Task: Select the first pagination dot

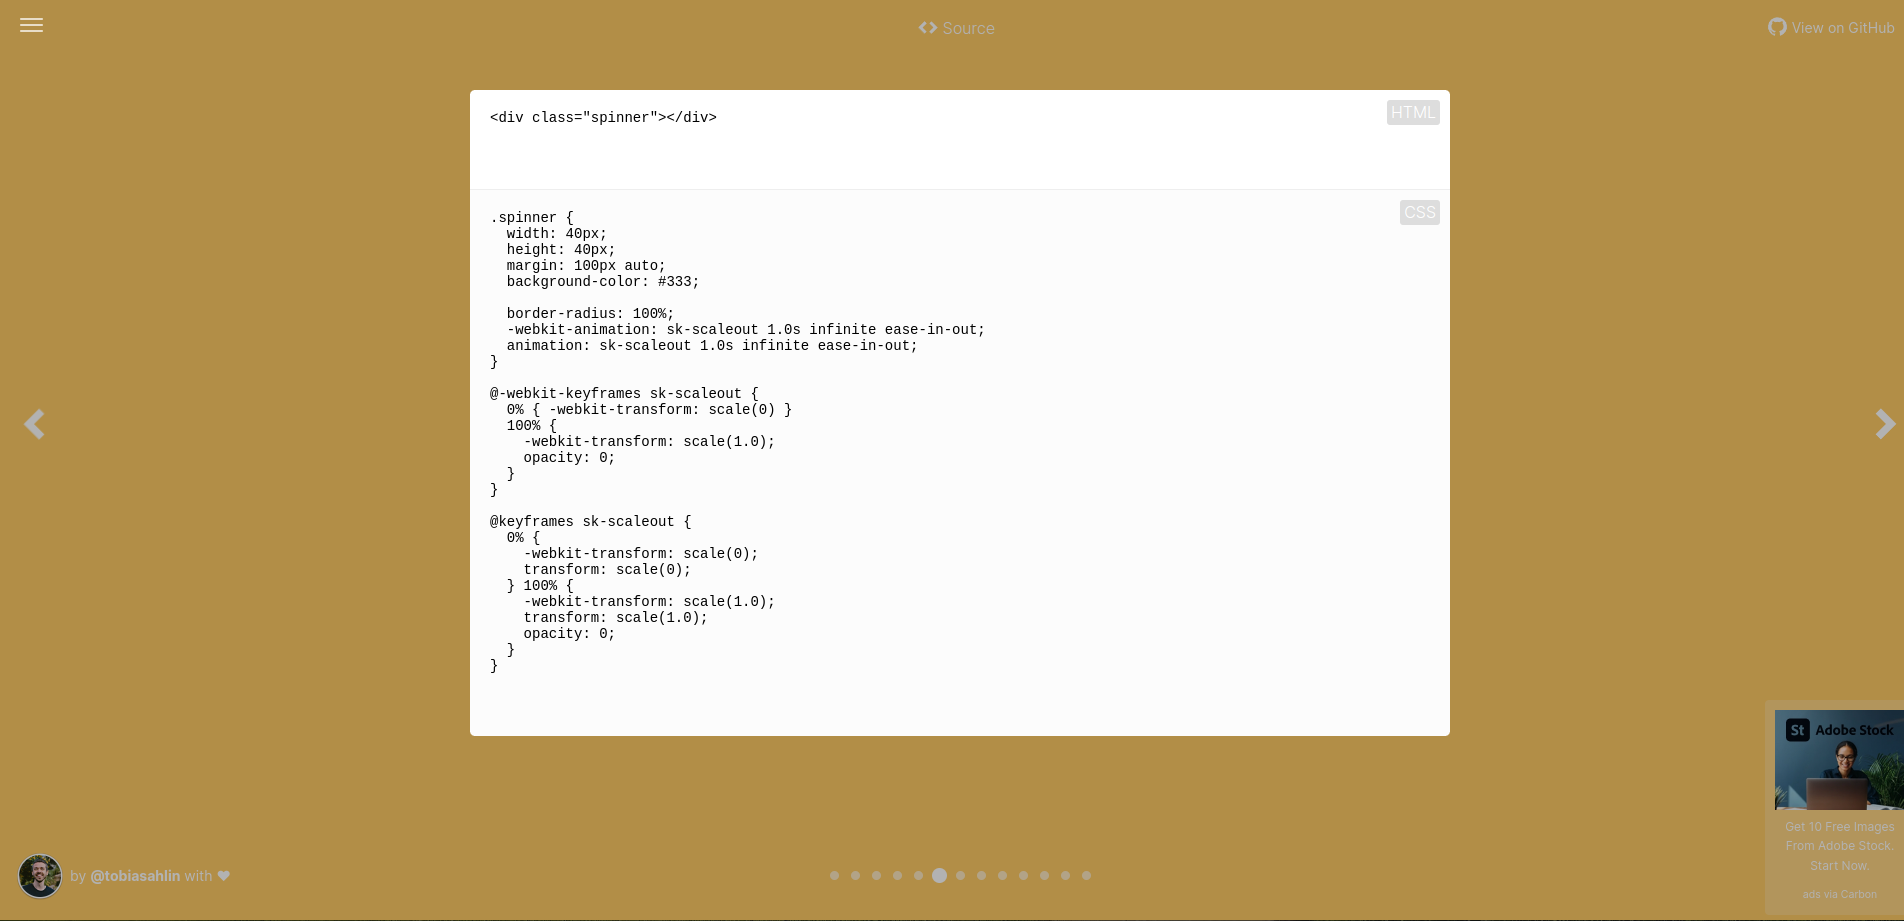Action: [x=834, y=875]
